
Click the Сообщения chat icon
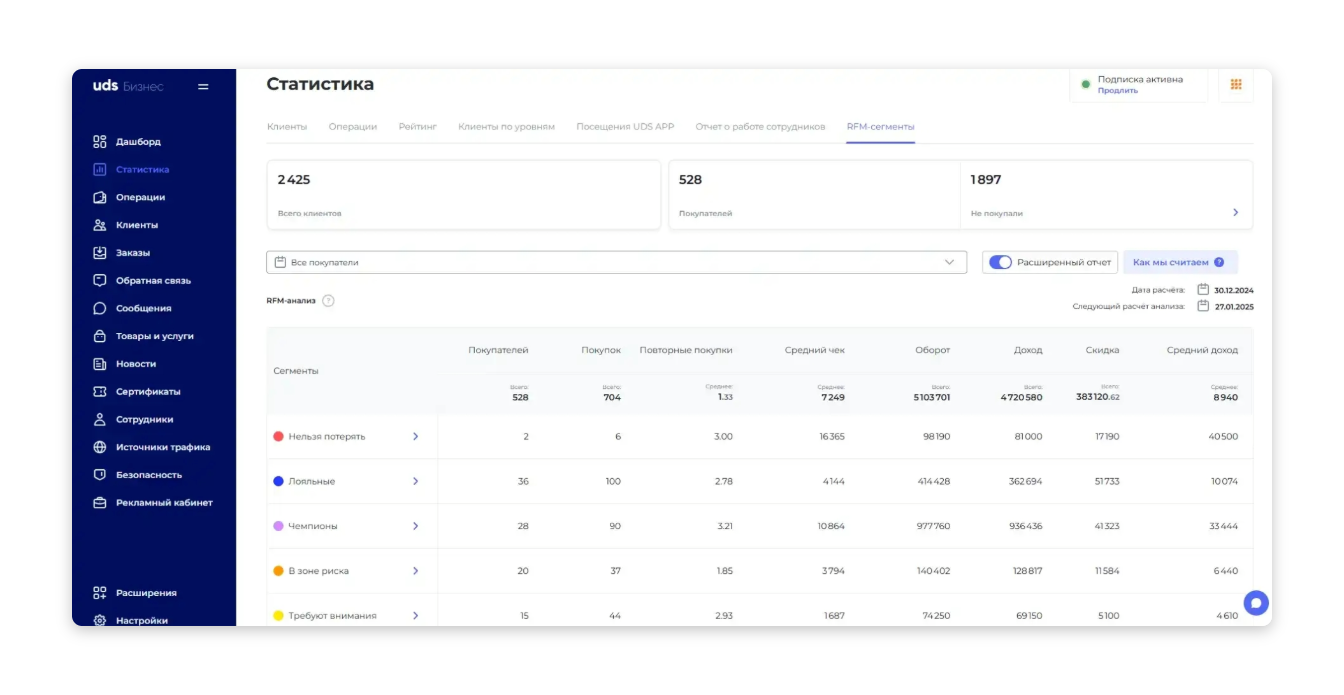click(99, 308)
